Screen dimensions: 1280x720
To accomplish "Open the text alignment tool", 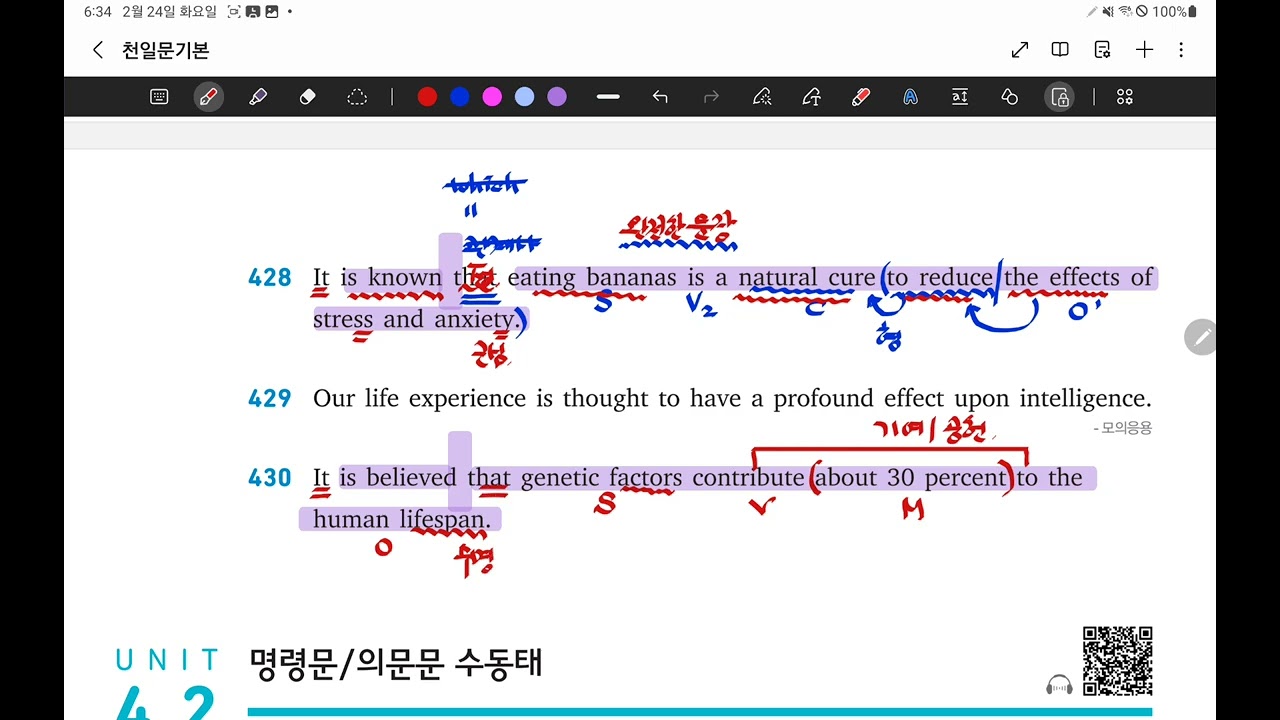I will [x=960, y=97].
